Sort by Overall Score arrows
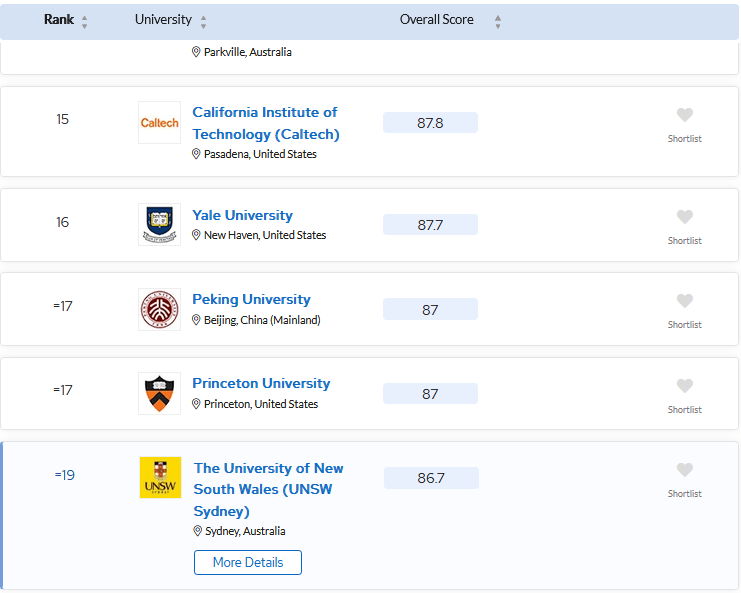Screen dimensions: 741x593 (x=498, y=21)
